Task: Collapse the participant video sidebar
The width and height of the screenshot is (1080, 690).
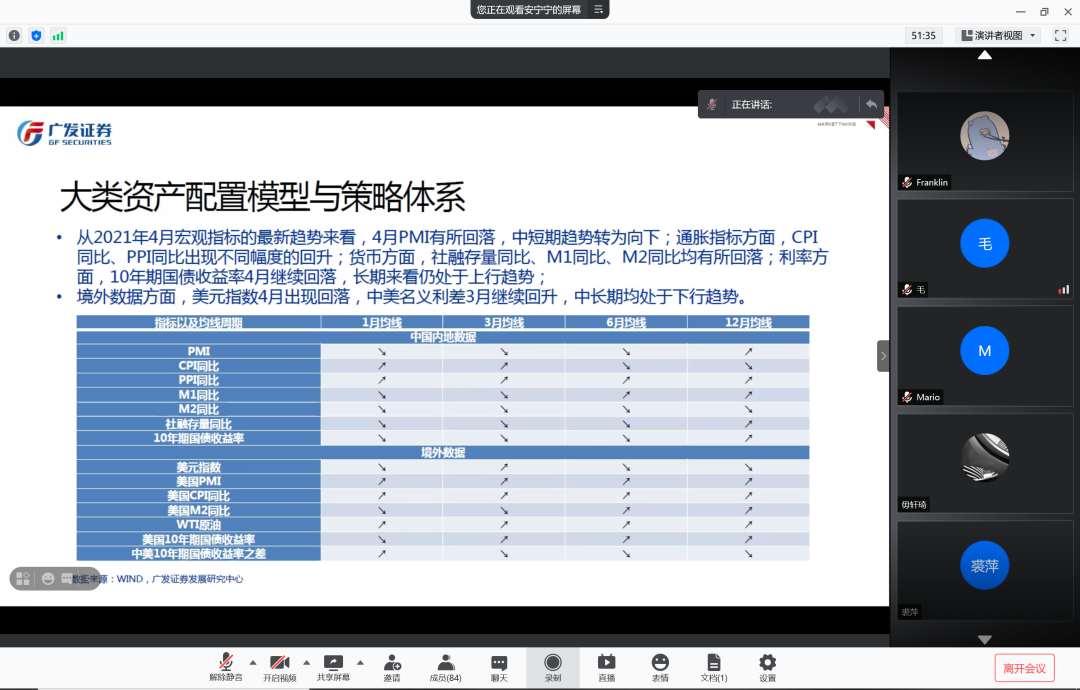Action: click(x=883, y=356)
